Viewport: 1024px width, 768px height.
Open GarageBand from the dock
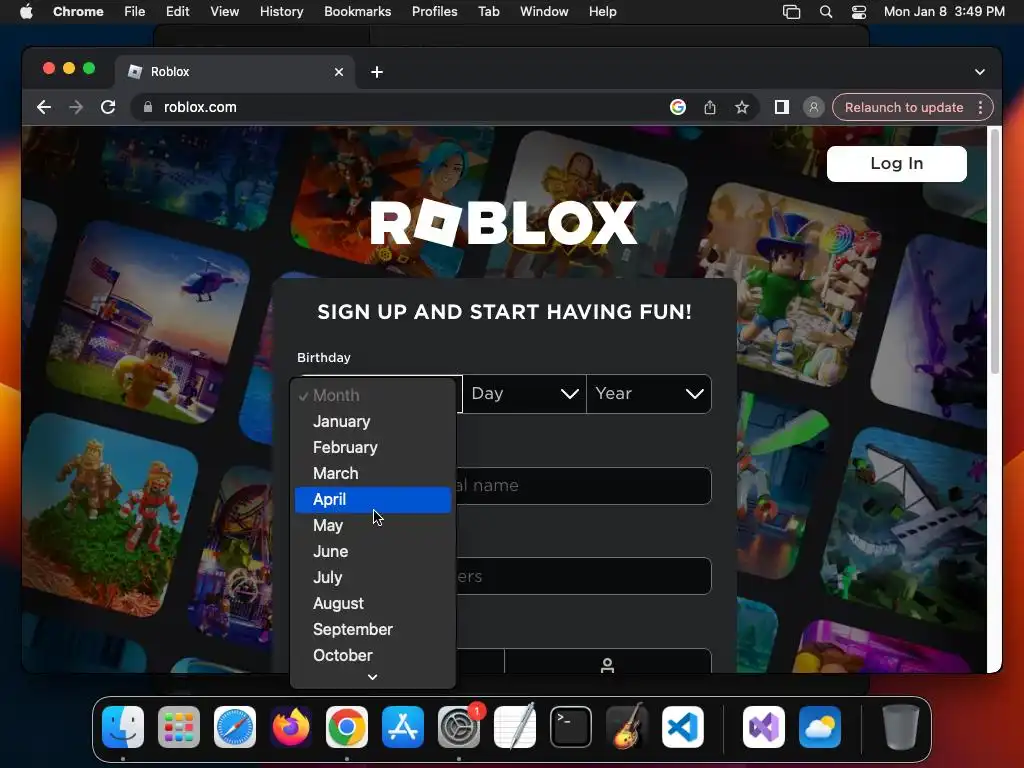627,727
